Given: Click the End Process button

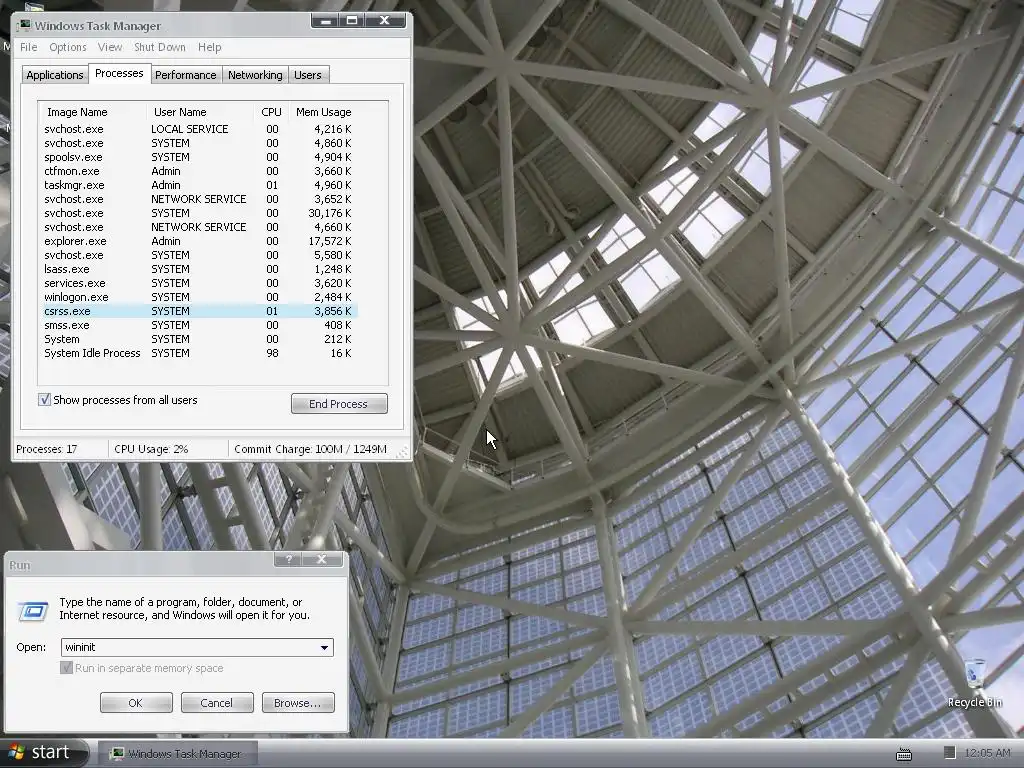Looking at the screenshot, I should point(339,404).
